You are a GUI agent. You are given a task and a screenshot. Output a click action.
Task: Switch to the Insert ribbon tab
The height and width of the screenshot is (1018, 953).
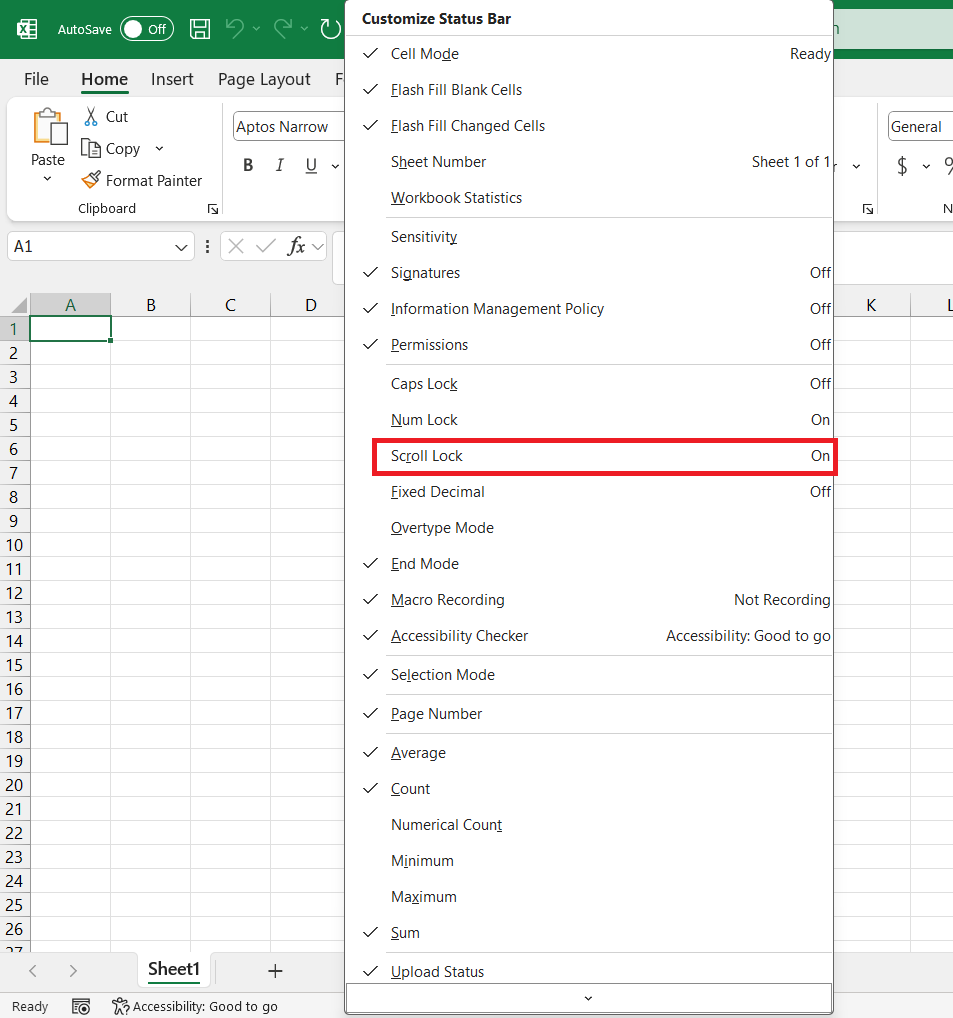[x=171, y=79]
